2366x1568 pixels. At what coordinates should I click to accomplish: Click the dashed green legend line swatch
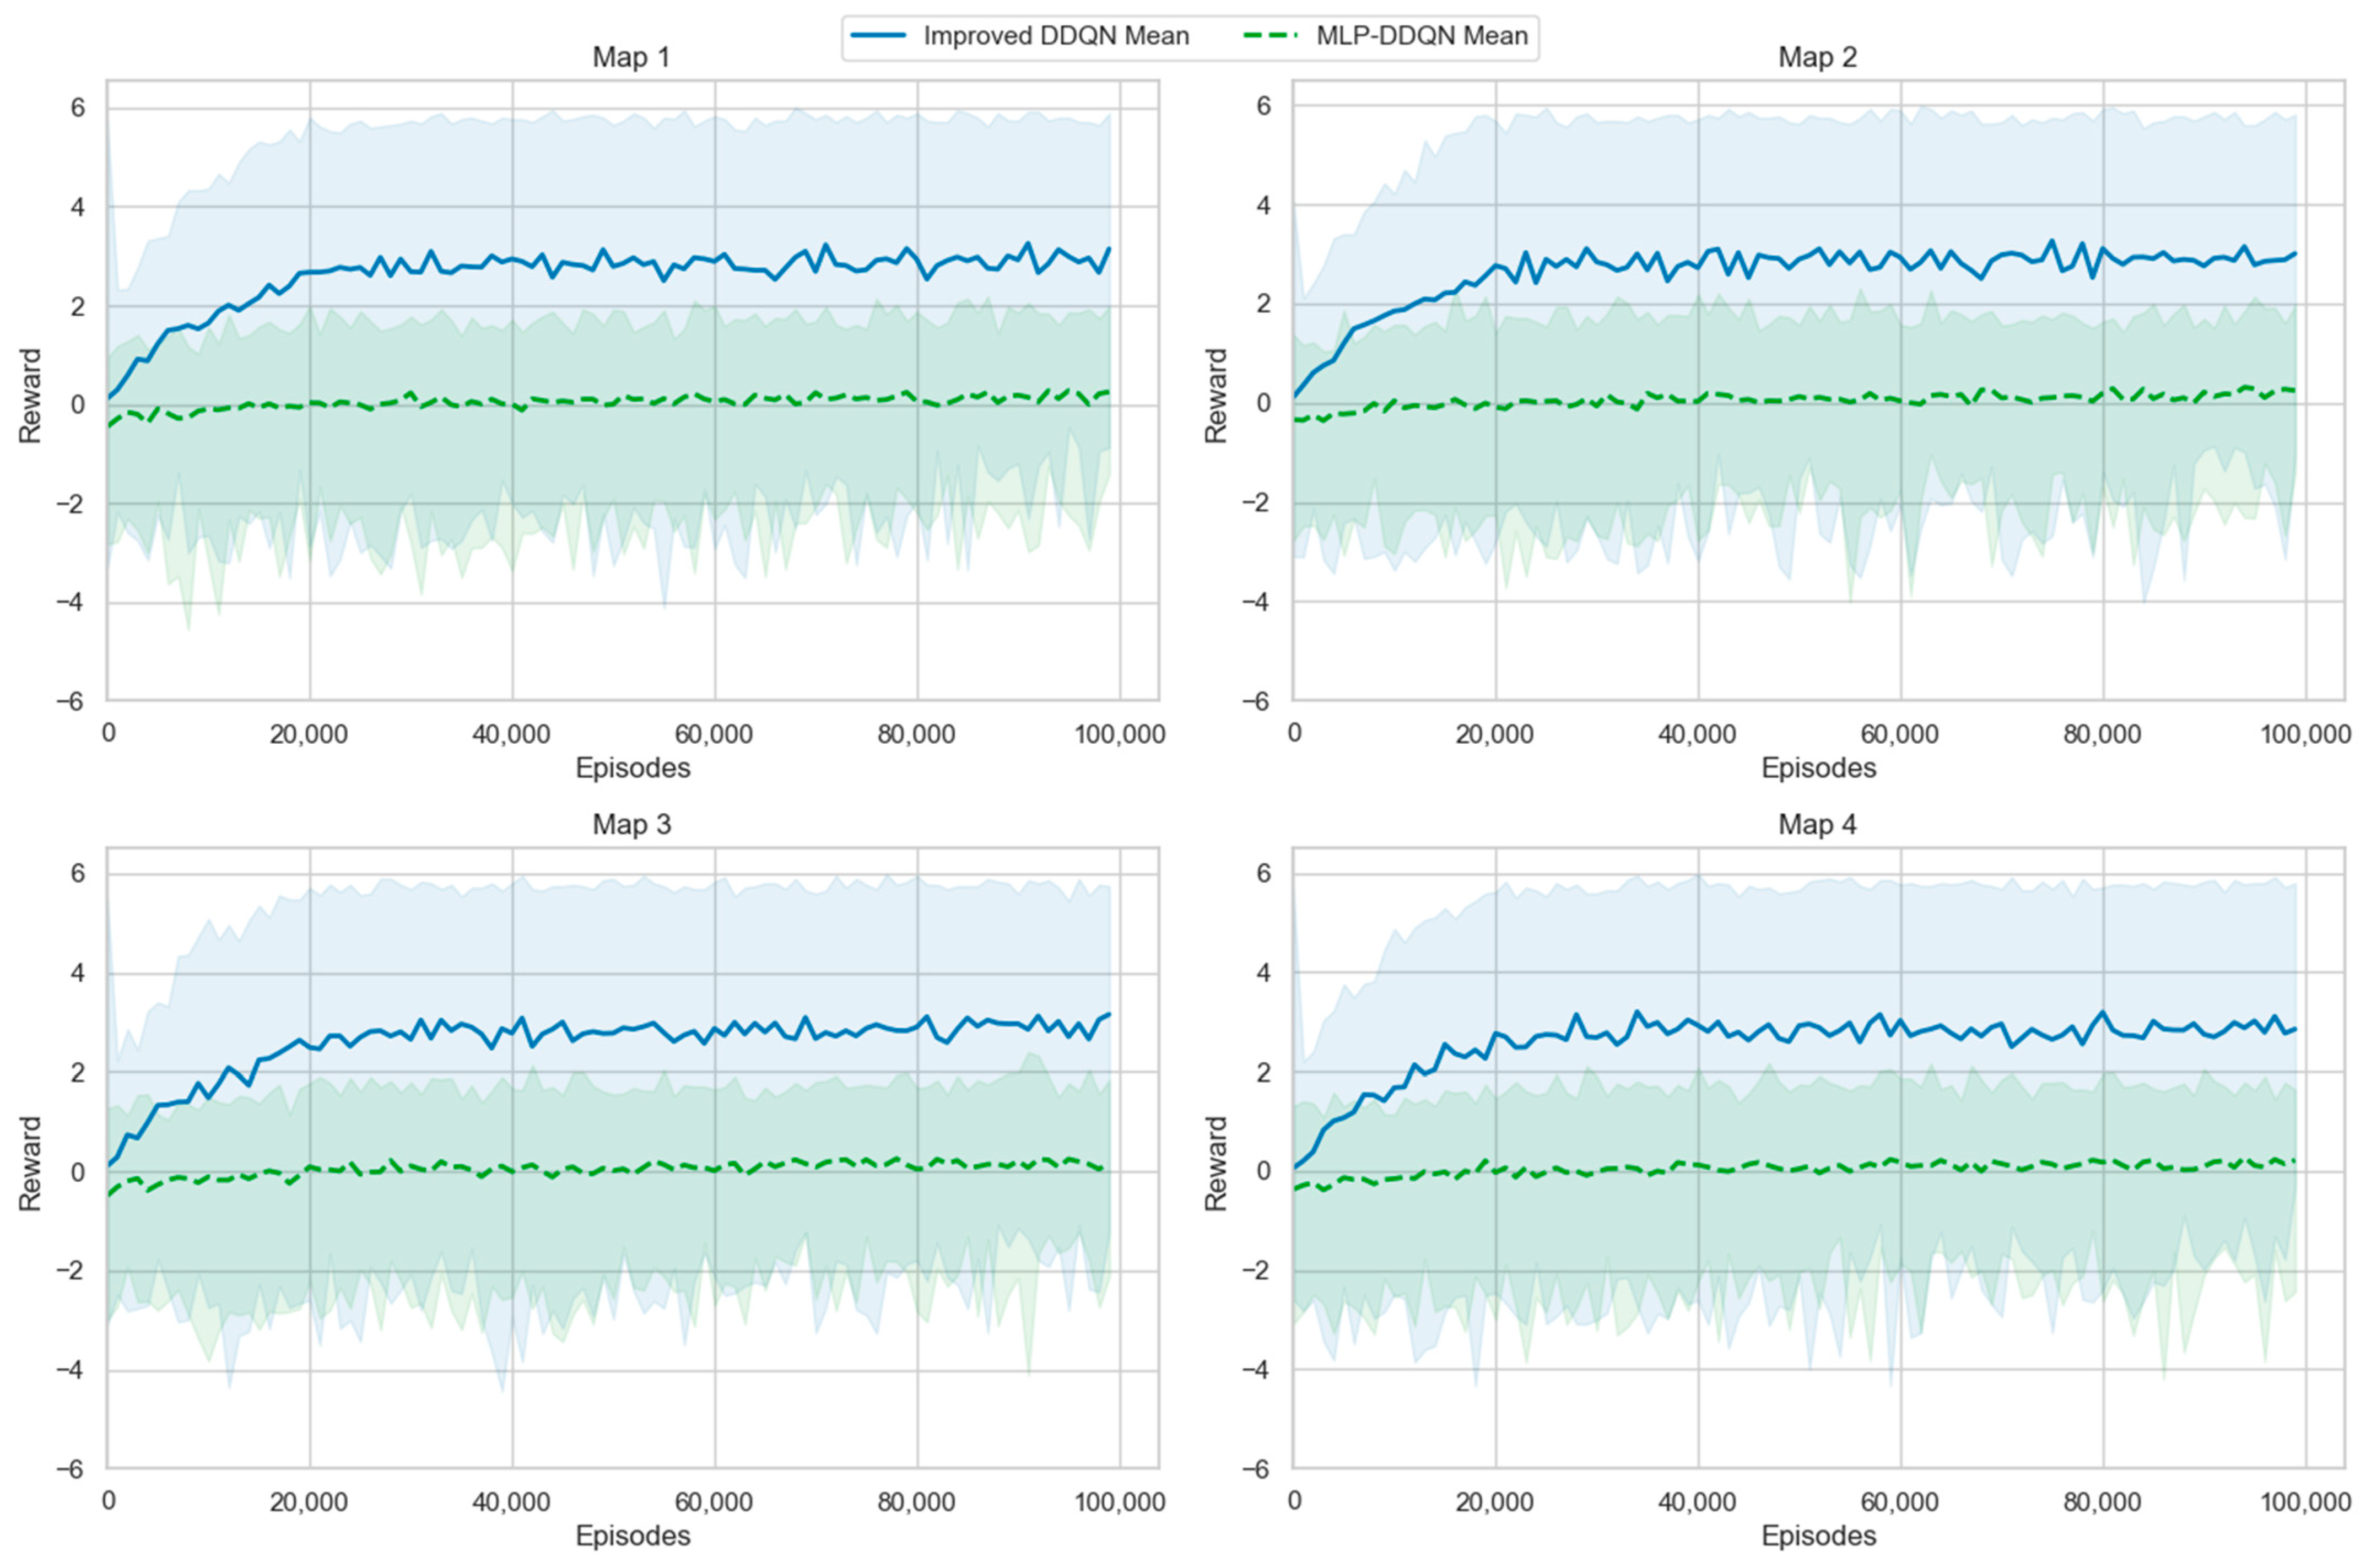coord(1269,36)
